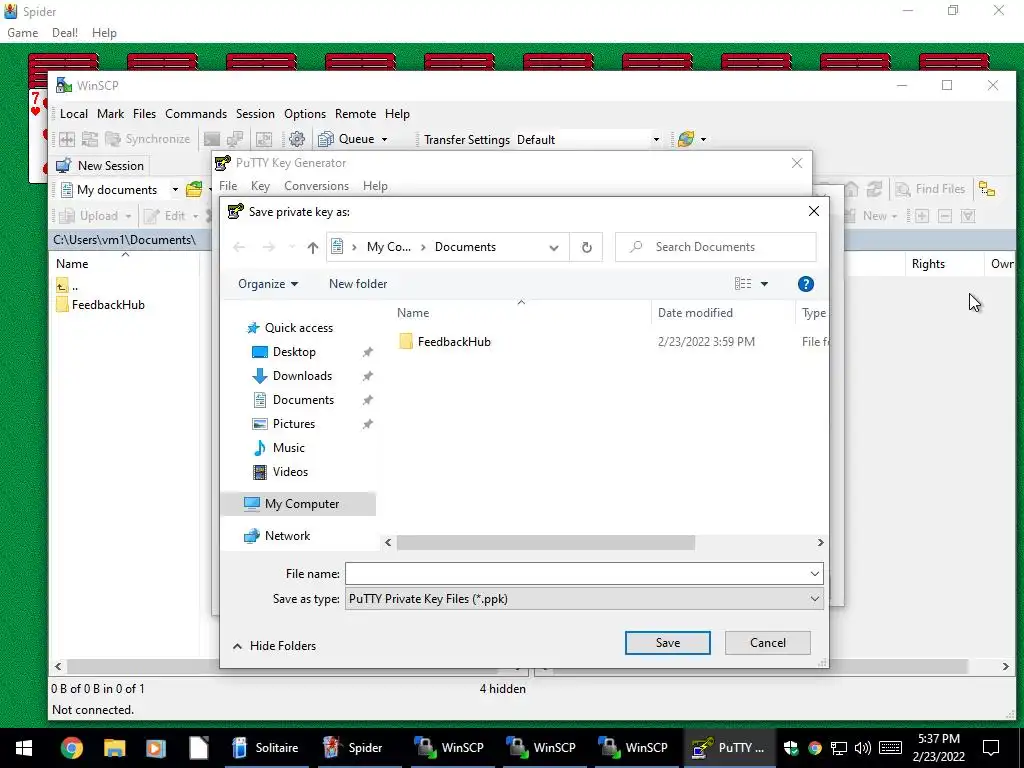Open Pictures in the navigation pane

pyautogui.click(x=293, y=424)
